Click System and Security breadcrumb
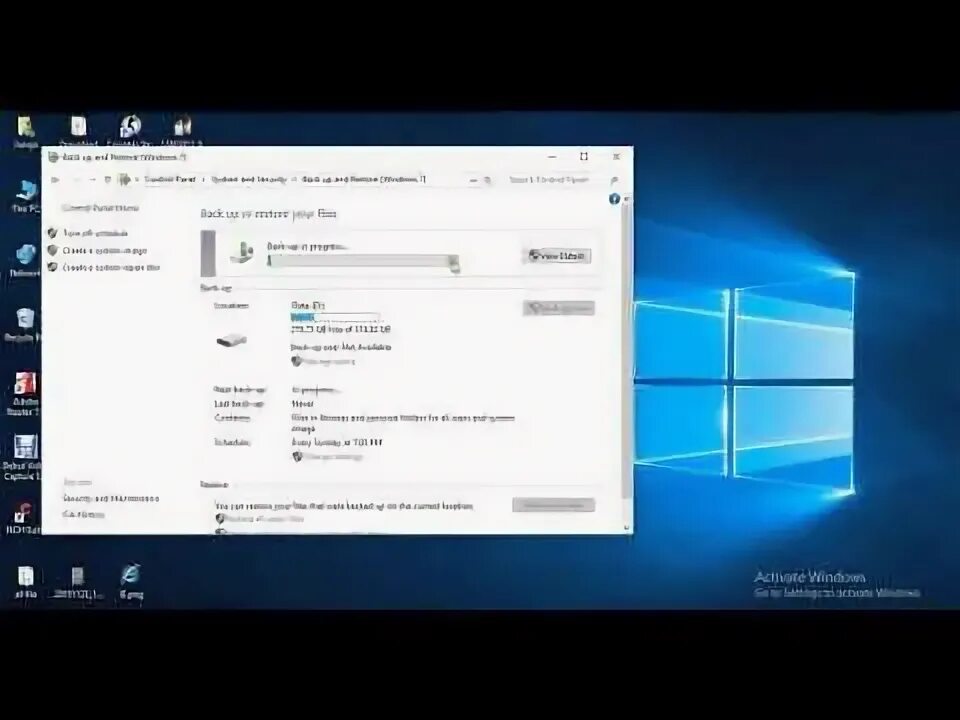This screenshot has height=720, width=960. pos(249,179)
